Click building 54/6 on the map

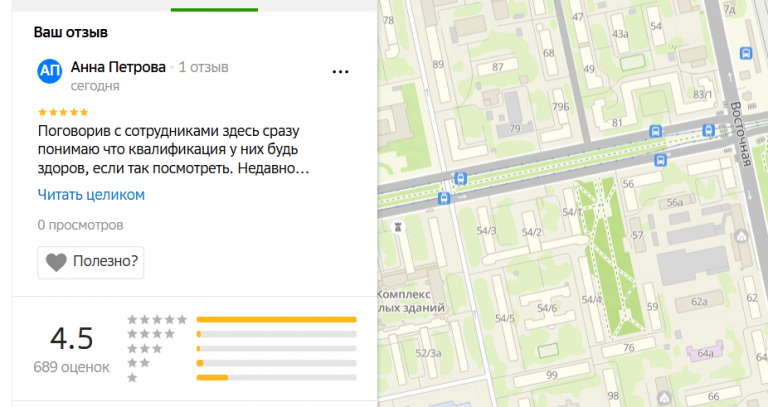(x=547, y=308)
